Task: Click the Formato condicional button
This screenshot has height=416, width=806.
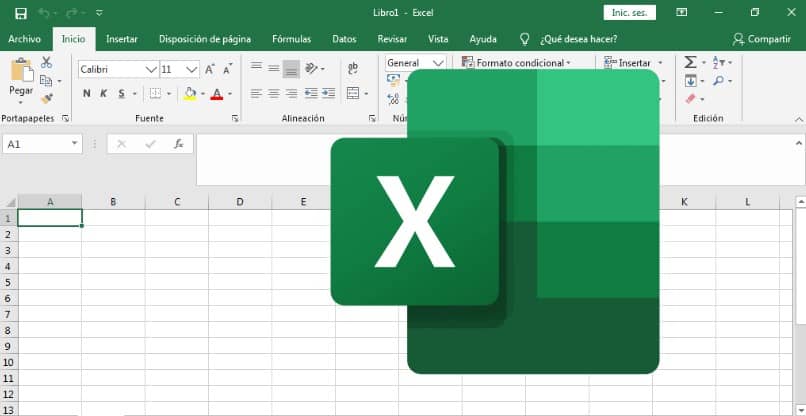Action: (x=517, y=63)
